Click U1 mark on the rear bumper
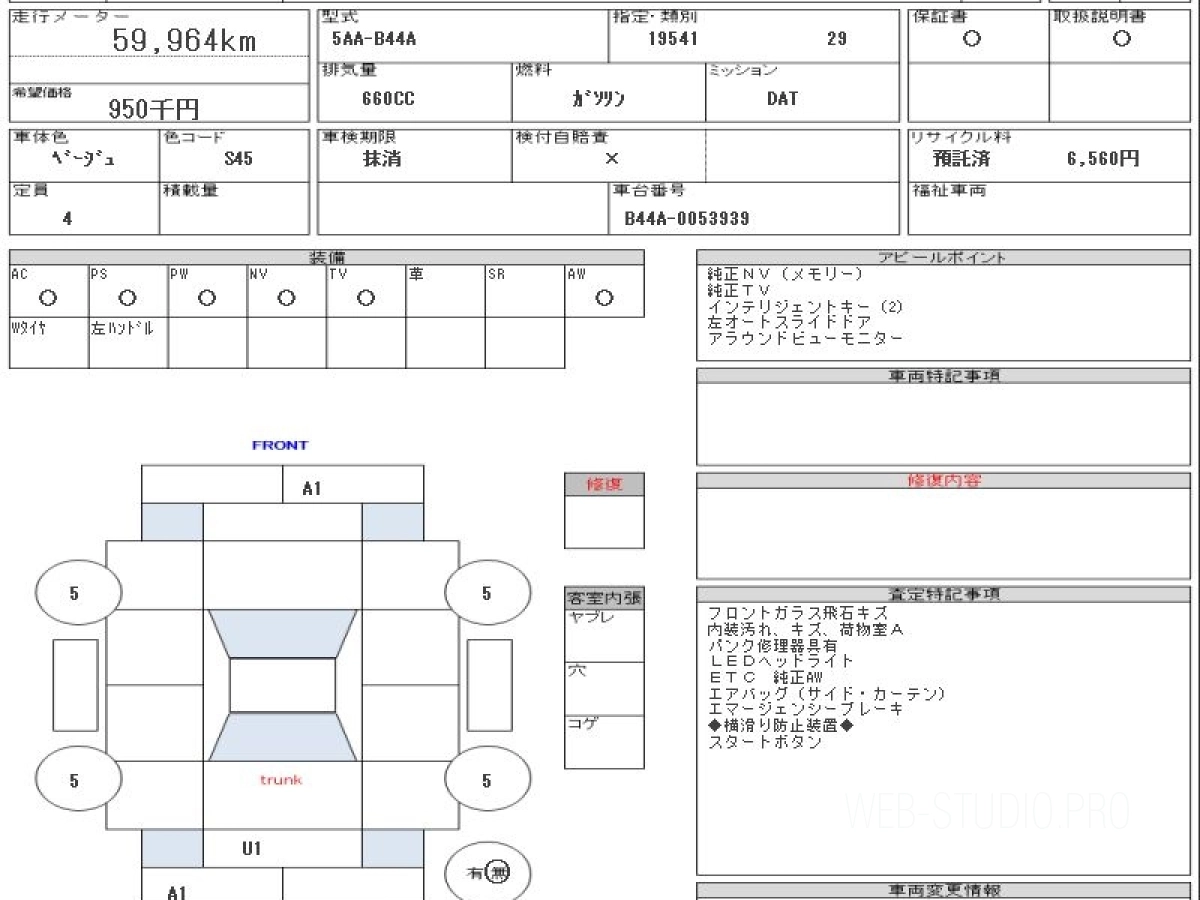1200x900 pixels. pos(252,849)
